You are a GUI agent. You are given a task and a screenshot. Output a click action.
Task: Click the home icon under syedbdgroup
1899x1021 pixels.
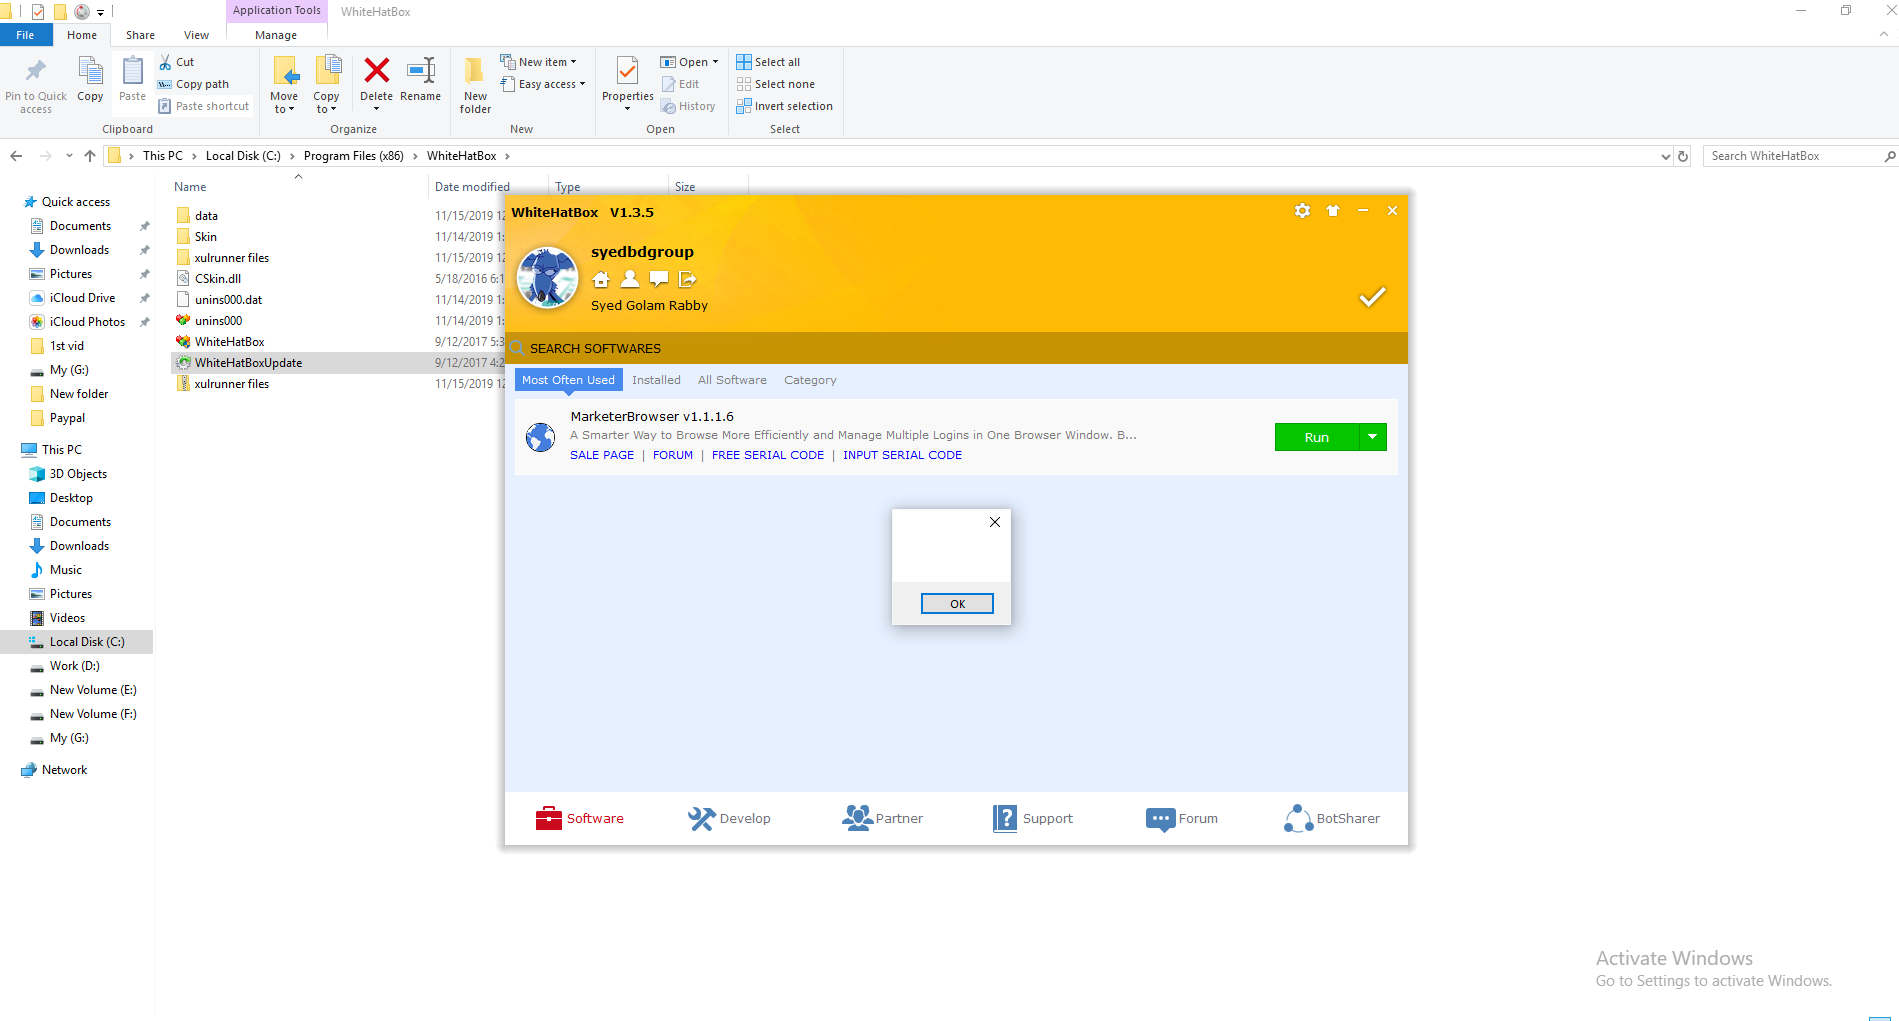(x=601, y=279)
